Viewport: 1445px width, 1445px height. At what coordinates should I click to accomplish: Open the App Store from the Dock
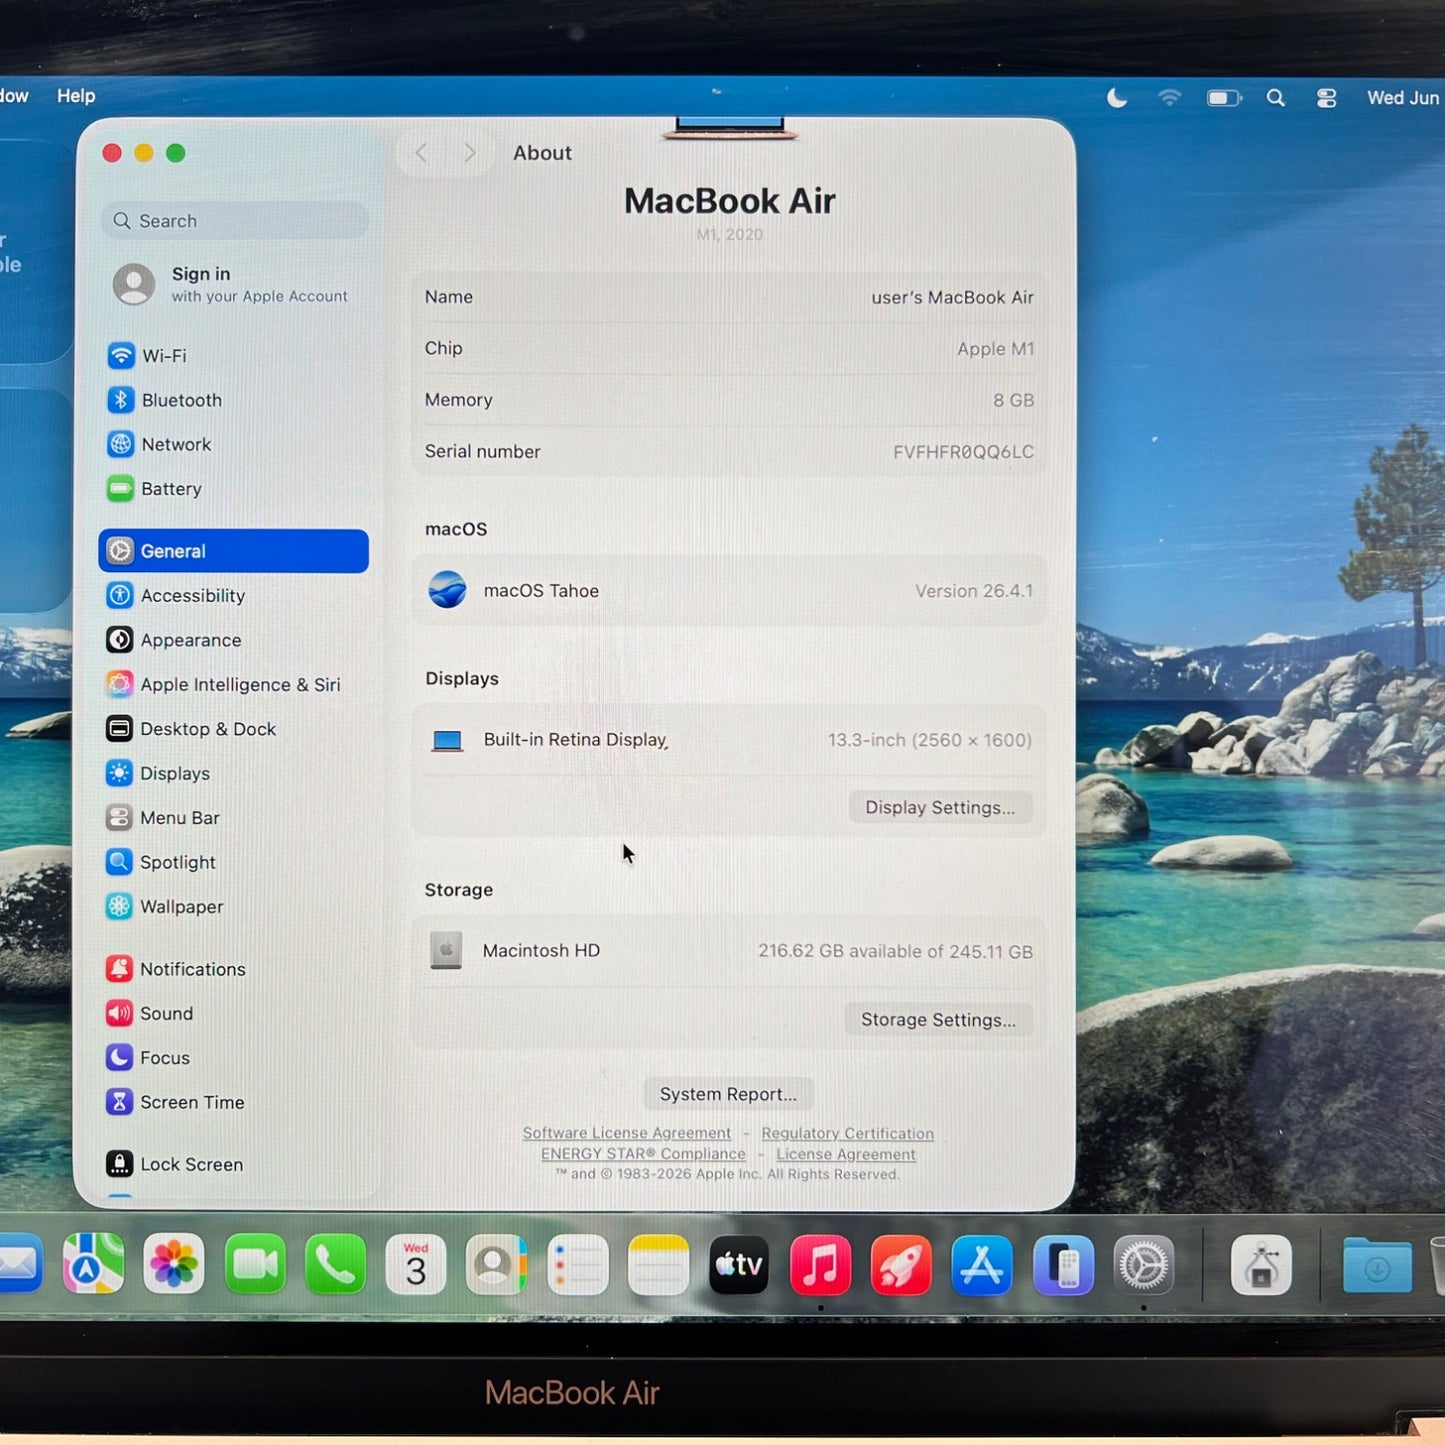click(x=982, y=1264)
